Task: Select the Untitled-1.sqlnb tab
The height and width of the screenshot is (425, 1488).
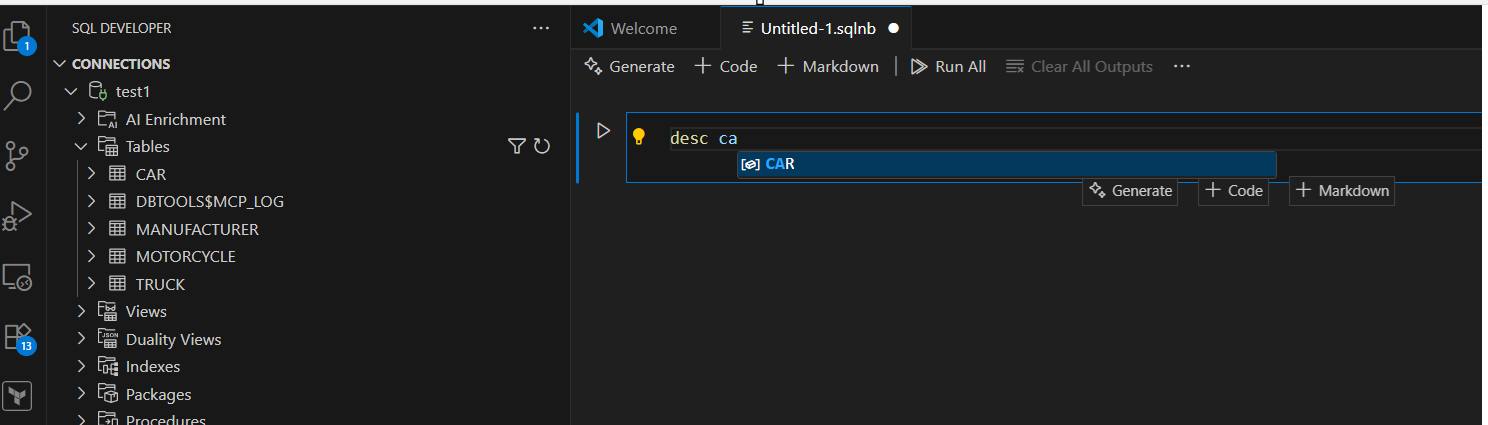Action: tap(817, 28)
